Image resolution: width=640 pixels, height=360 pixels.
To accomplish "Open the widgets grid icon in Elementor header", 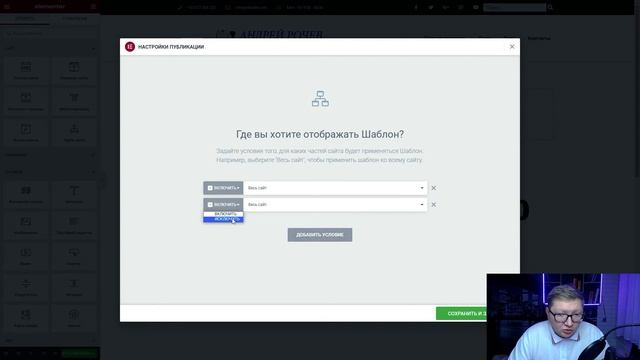I will (x=93, y=7).
